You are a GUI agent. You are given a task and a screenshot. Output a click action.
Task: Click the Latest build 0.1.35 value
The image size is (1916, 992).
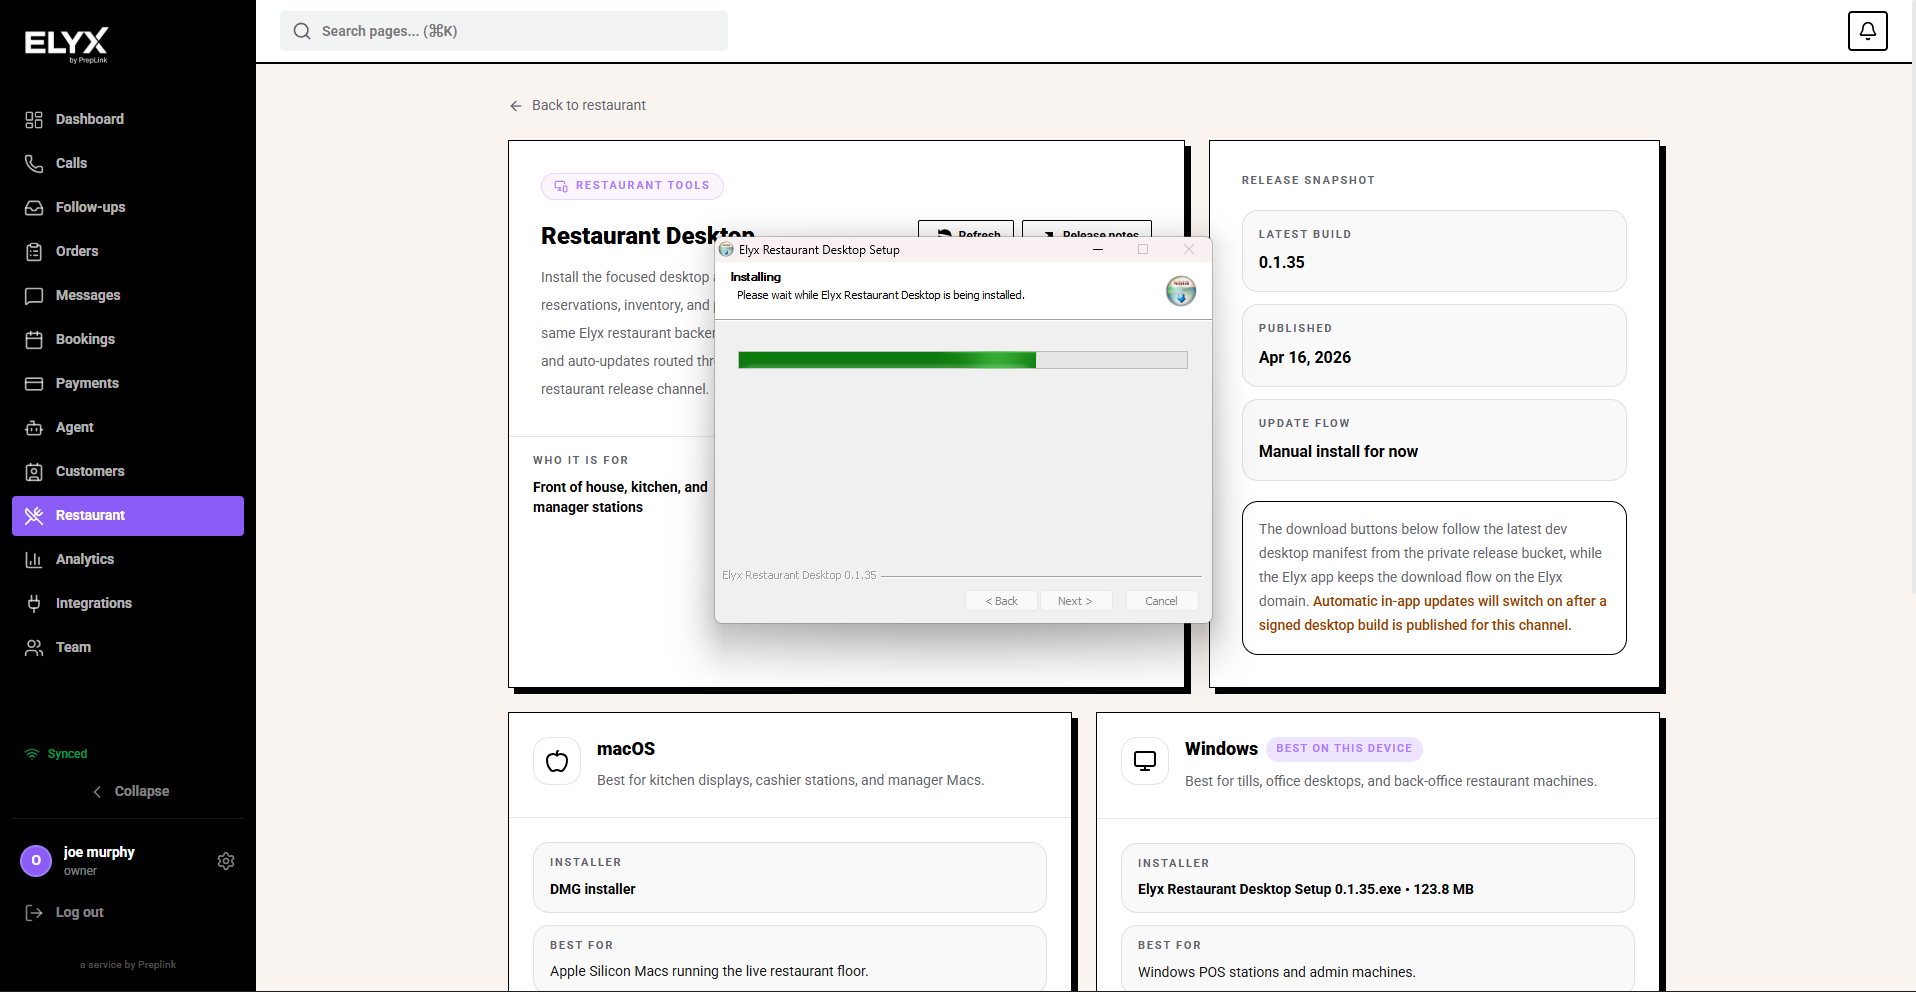1282,262
